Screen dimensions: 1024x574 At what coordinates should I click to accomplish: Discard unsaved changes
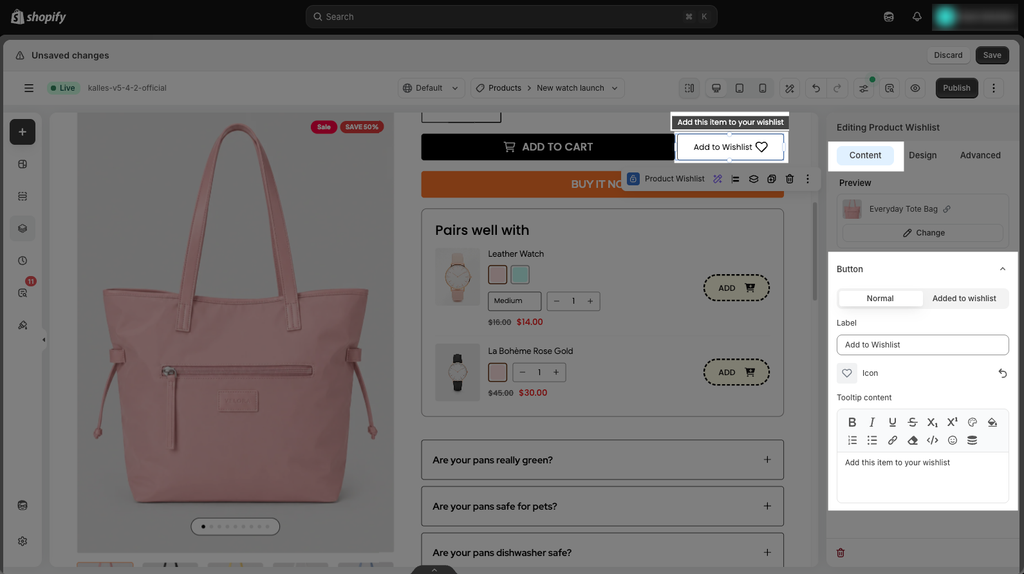(948, 56)
